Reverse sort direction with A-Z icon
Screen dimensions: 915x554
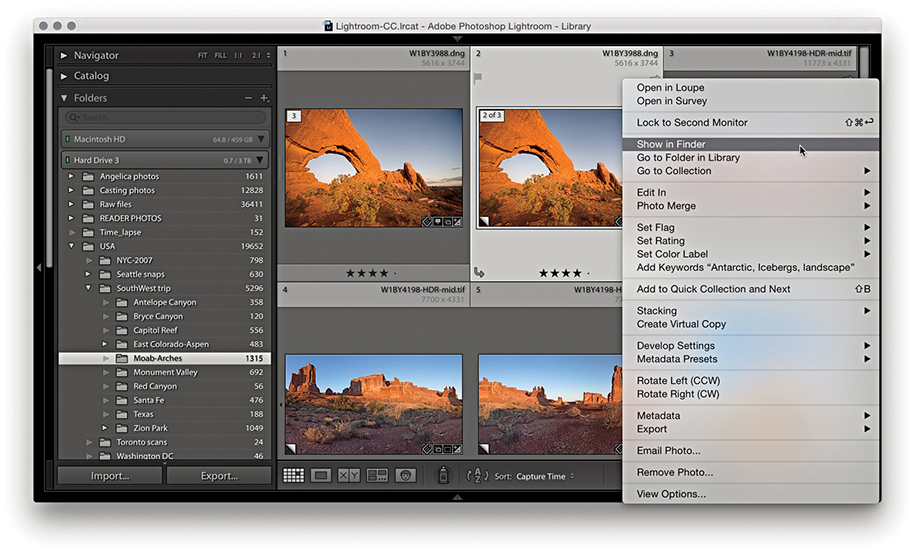478,476
